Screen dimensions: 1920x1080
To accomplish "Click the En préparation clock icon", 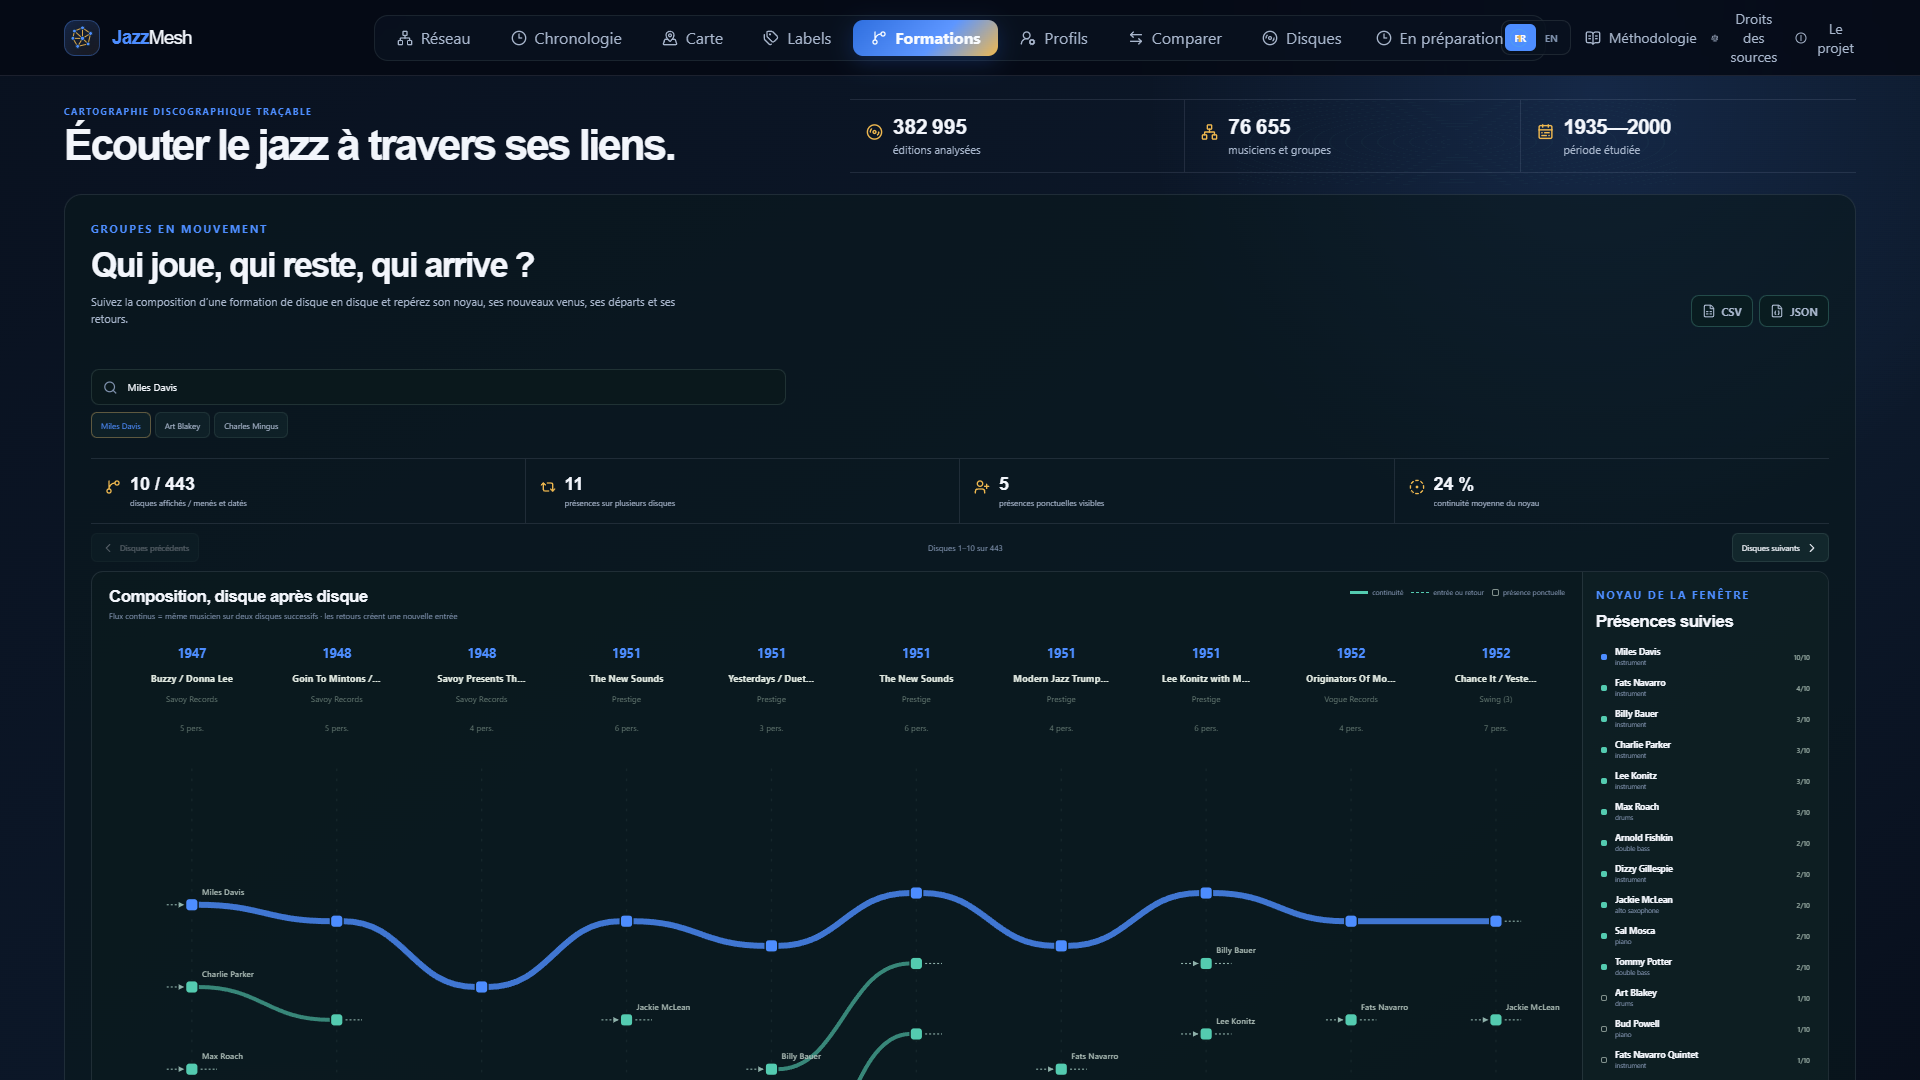I will point(1384,38).
